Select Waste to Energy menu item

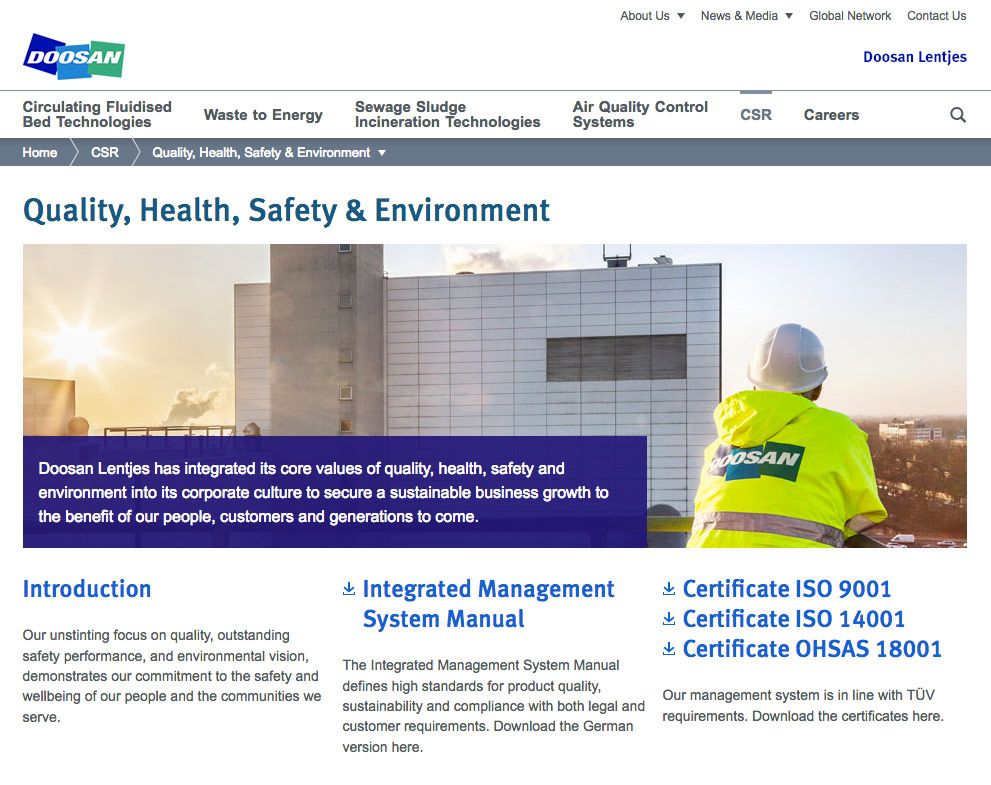pyautogui.click(x=263, y=114)
